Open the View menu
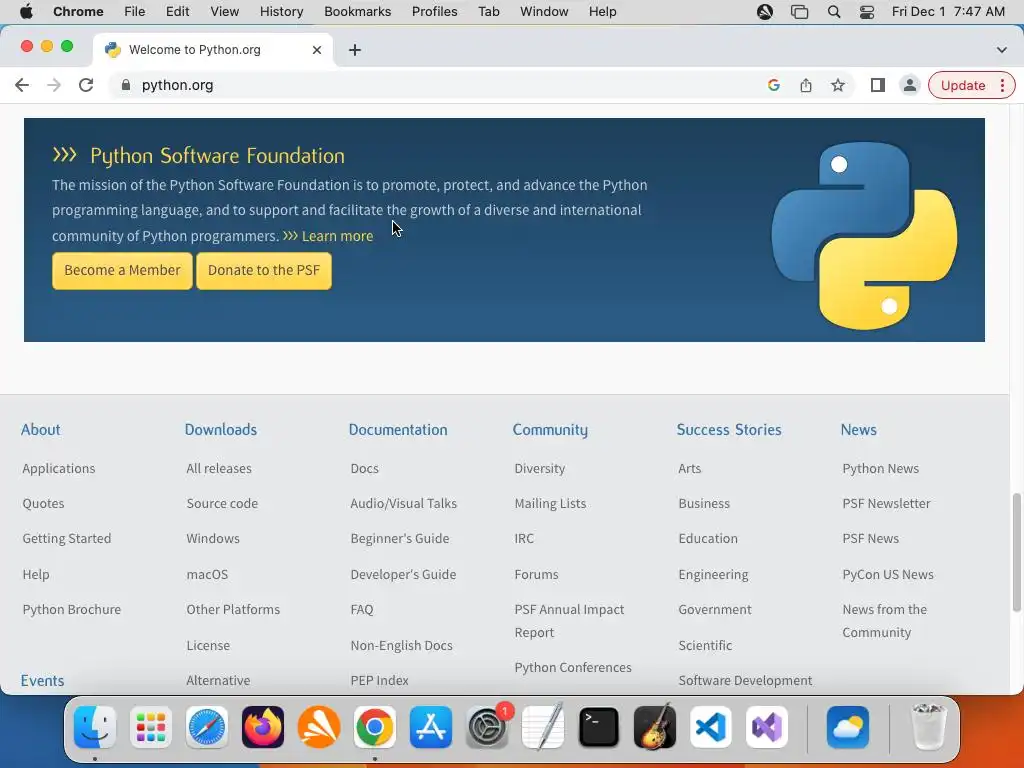 click(x=225, y=12)
